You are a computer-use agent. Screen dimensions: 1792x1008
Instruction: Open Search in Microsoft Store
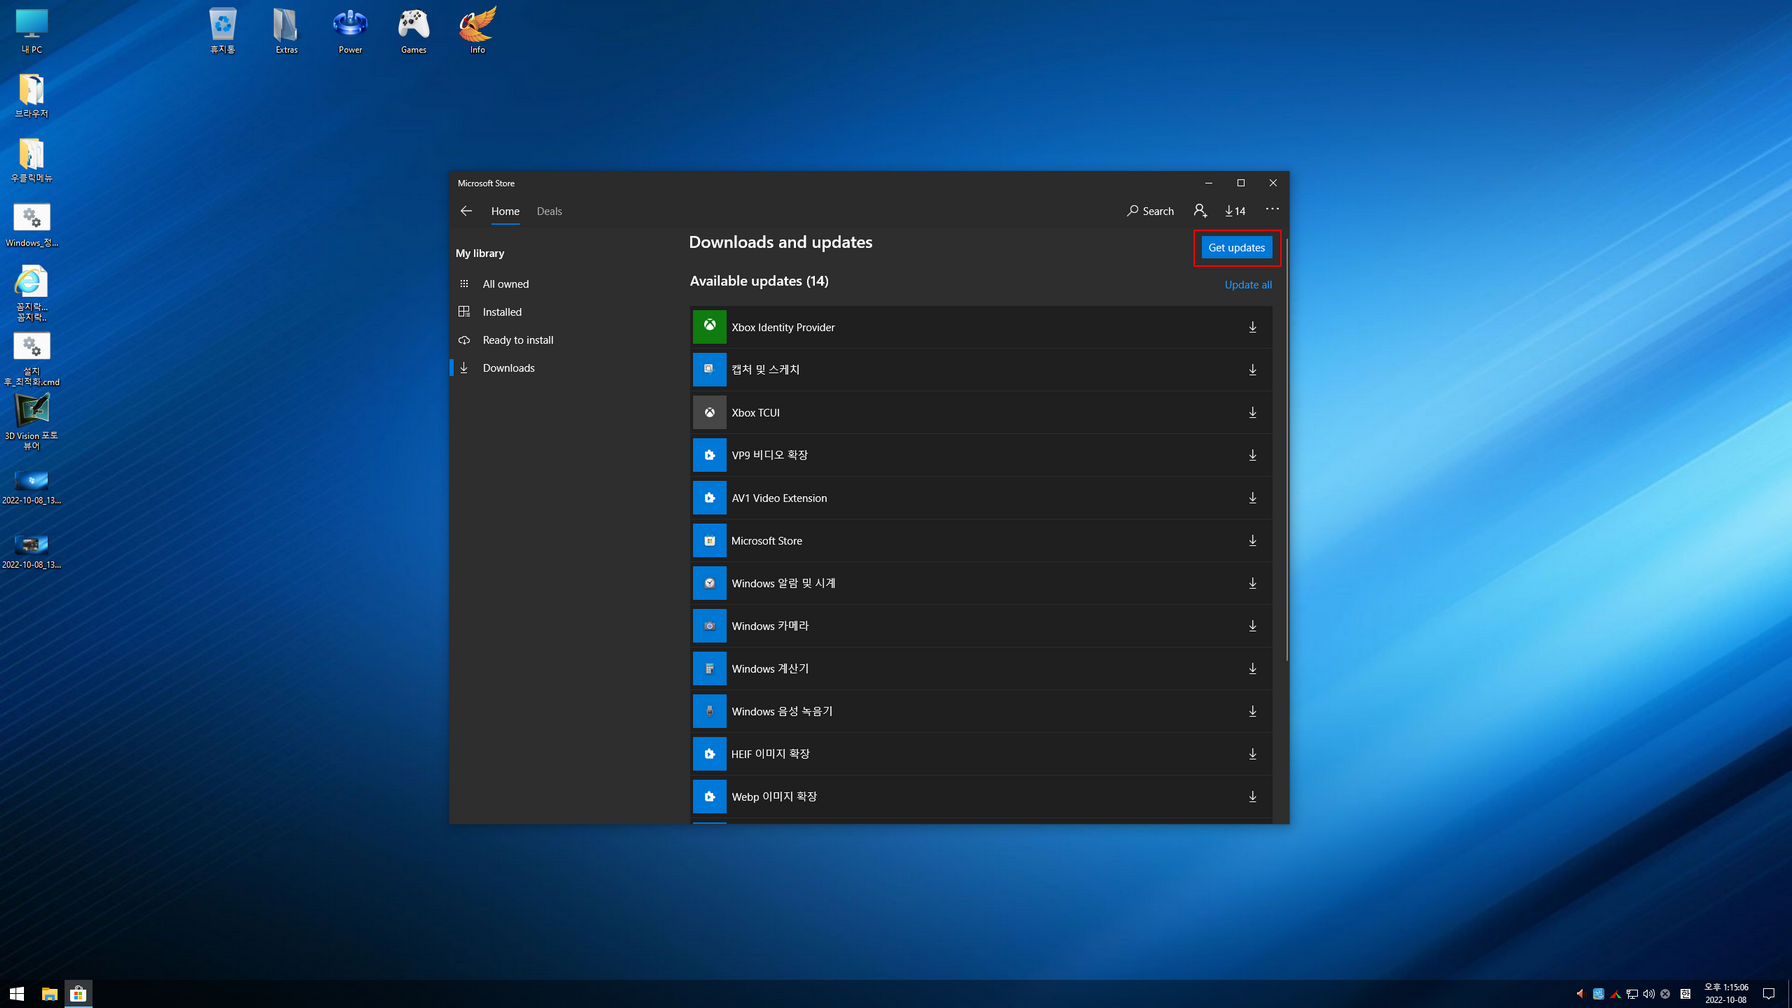1150,211
